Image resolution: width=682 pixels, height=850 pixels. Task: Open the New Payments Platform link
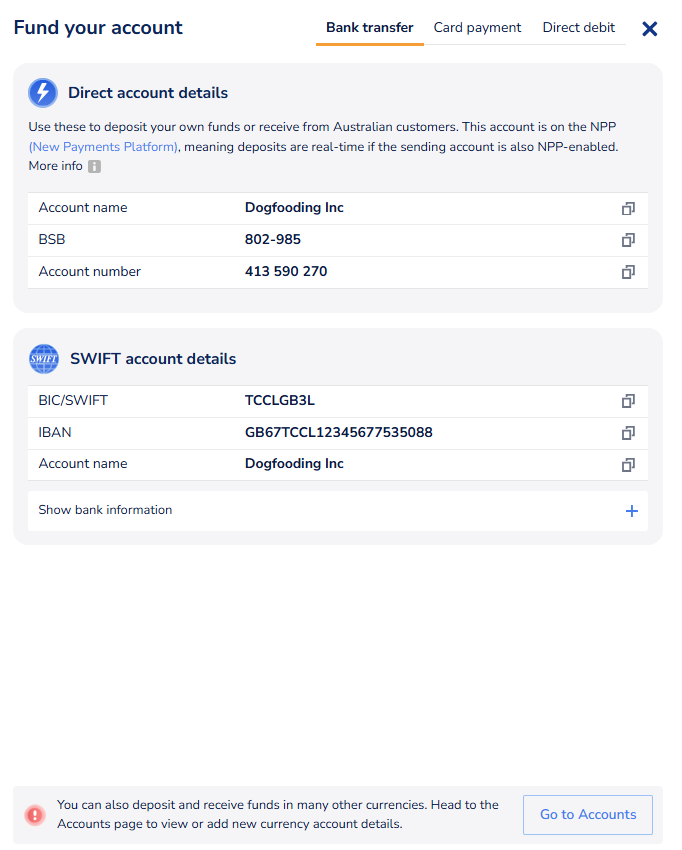point(104,147)
